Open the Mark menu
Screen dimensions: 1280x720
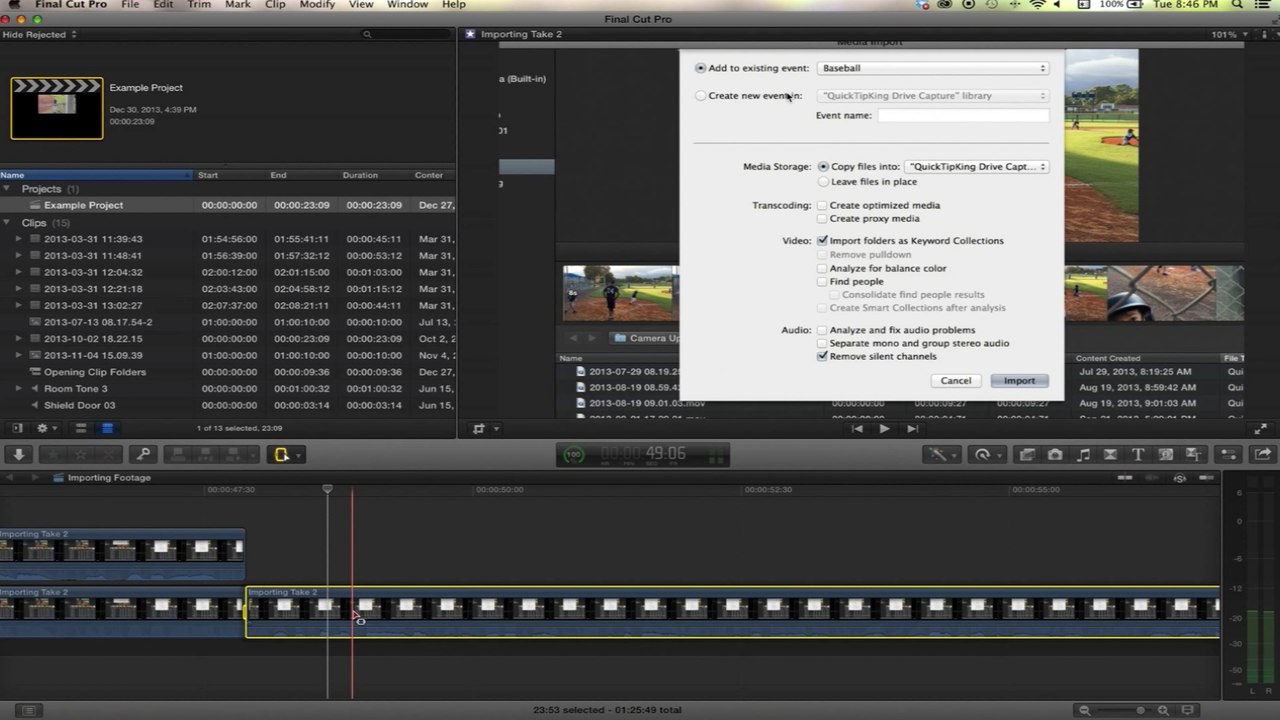(238, 5)
